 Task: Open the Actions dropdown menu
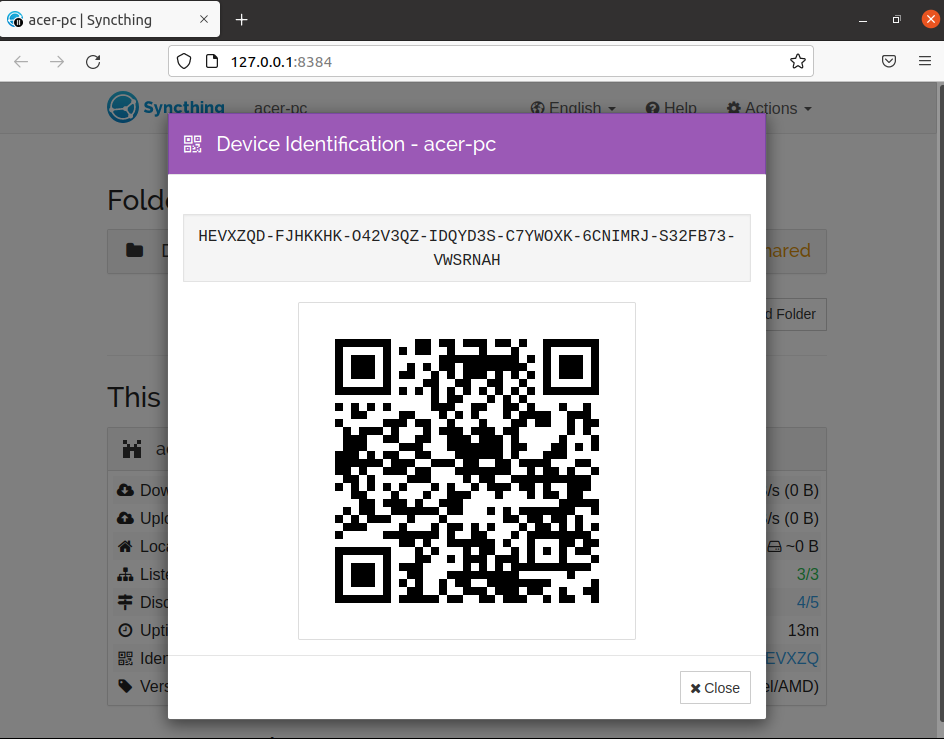pos(769,108)
